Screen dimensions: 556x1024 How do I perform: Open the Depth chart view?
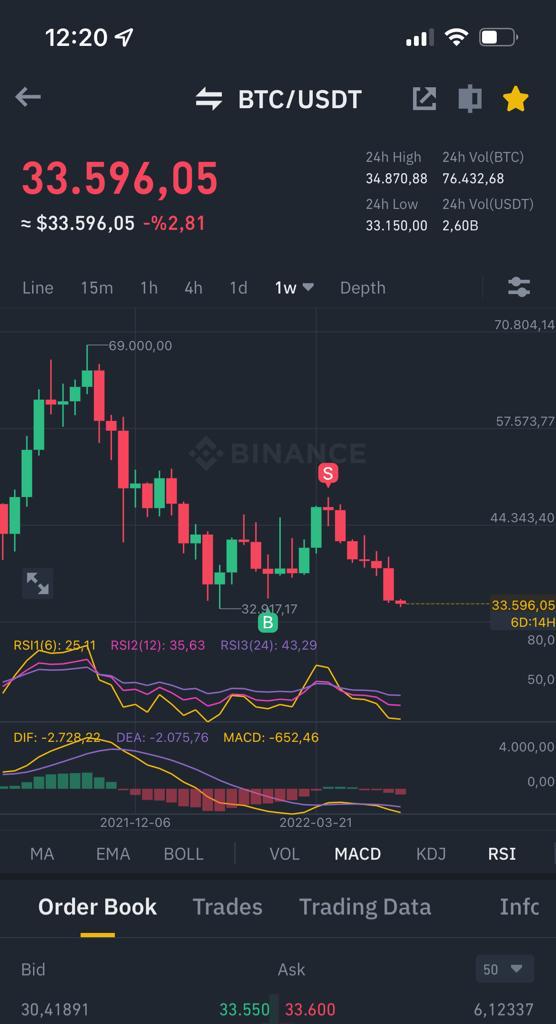[x=363, y=288]
